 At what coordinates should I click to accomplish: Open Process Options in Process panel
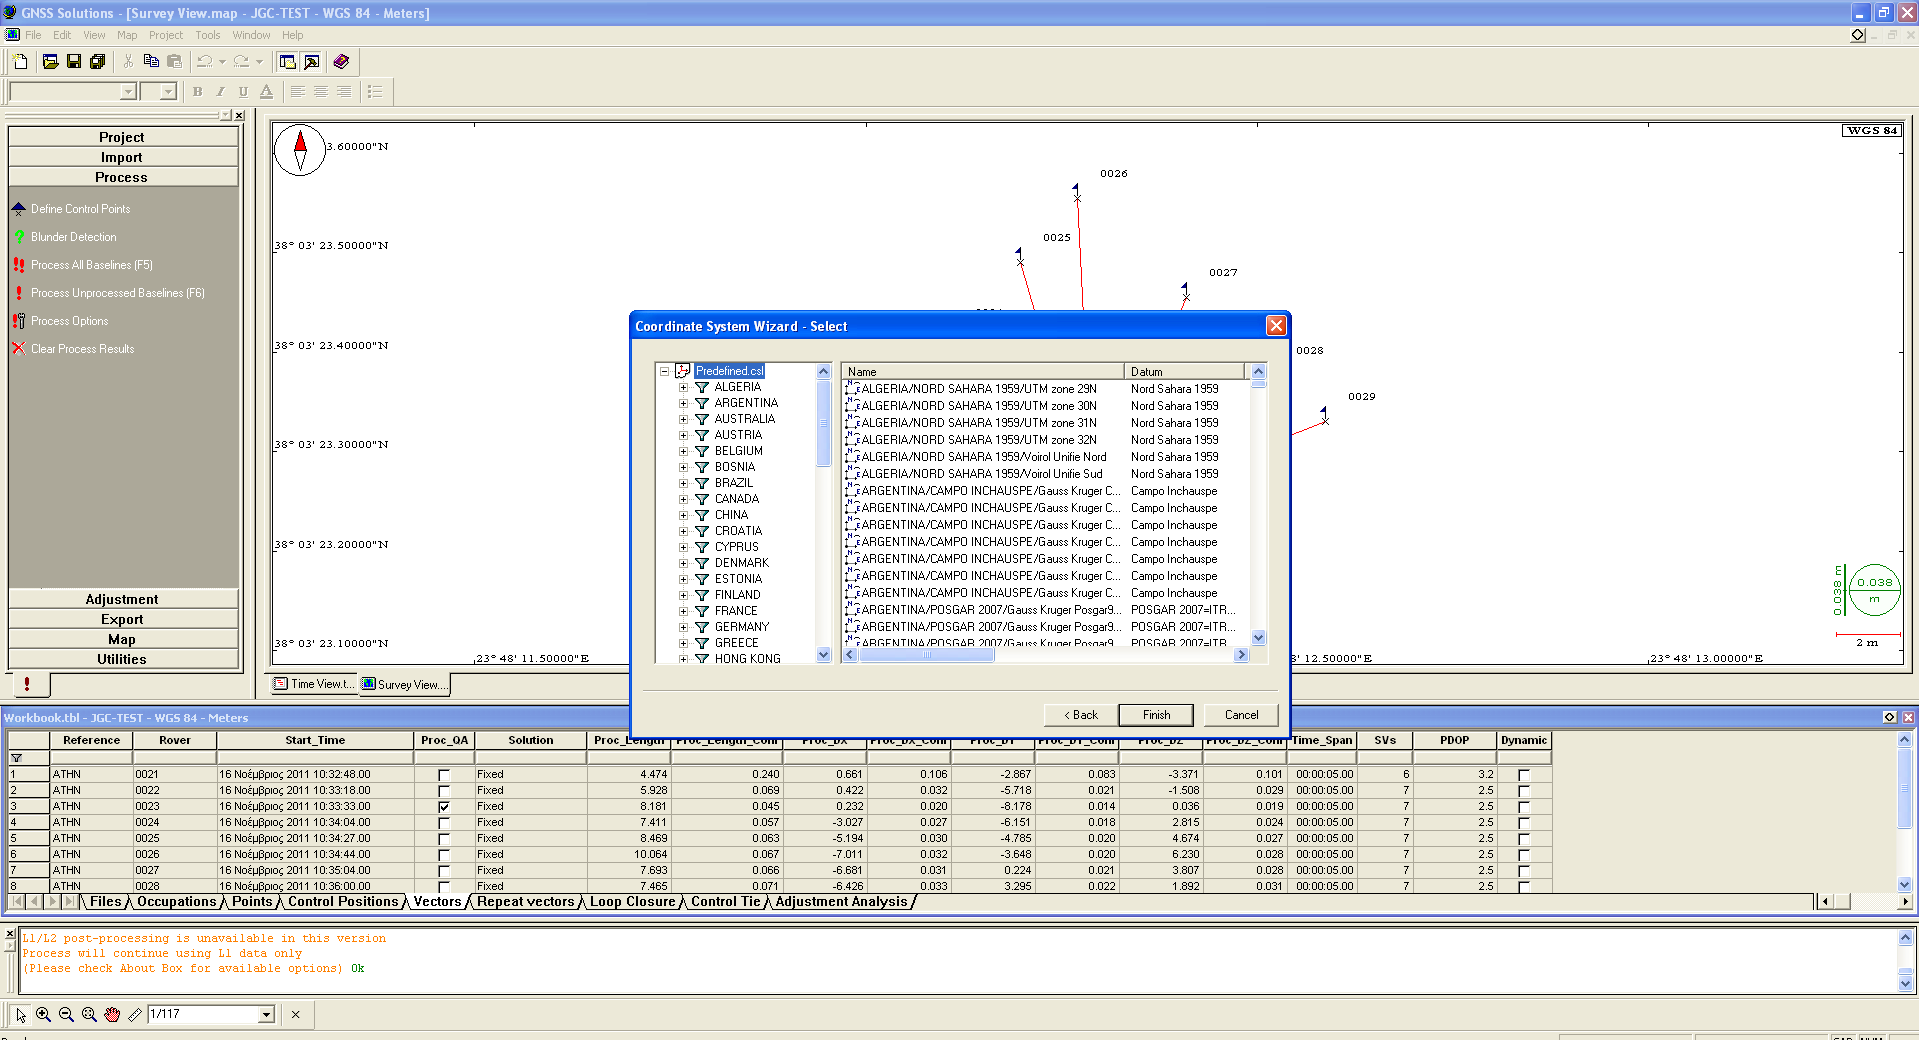pyautogui.click(x=69, y=321)
